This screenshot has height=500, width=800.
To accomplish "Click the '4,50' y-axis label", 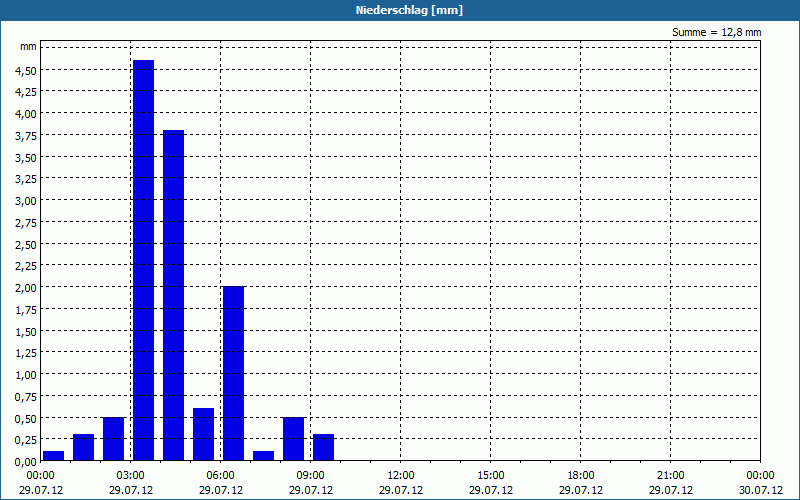I will click(x=26, y=70).
